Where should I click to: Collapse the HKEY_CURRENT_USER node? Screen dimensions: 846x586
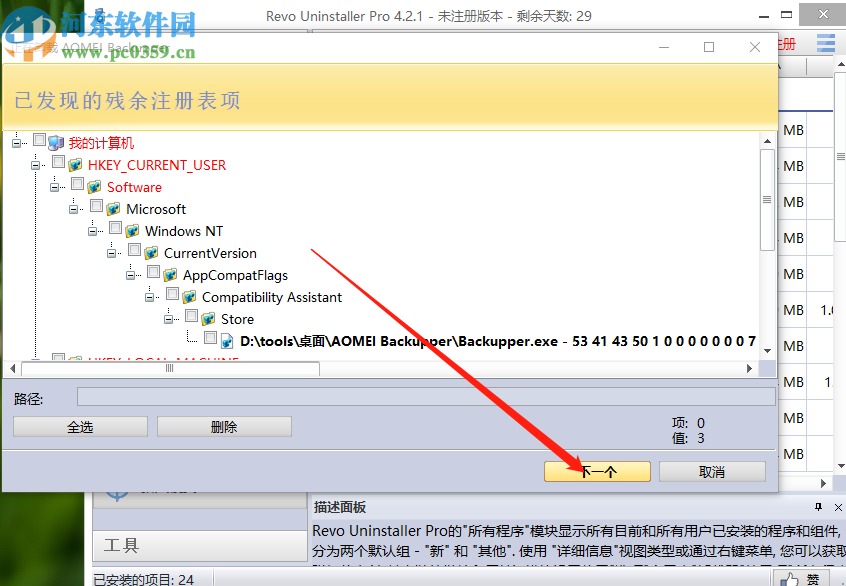pyautogui.click(x=35, y=165)
